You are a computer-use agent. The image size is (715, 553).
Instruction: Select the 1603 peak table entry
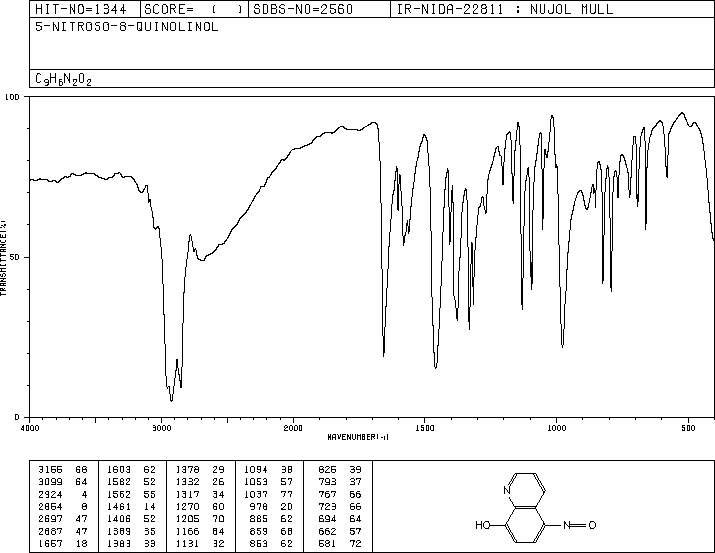(x=131, y=470)
